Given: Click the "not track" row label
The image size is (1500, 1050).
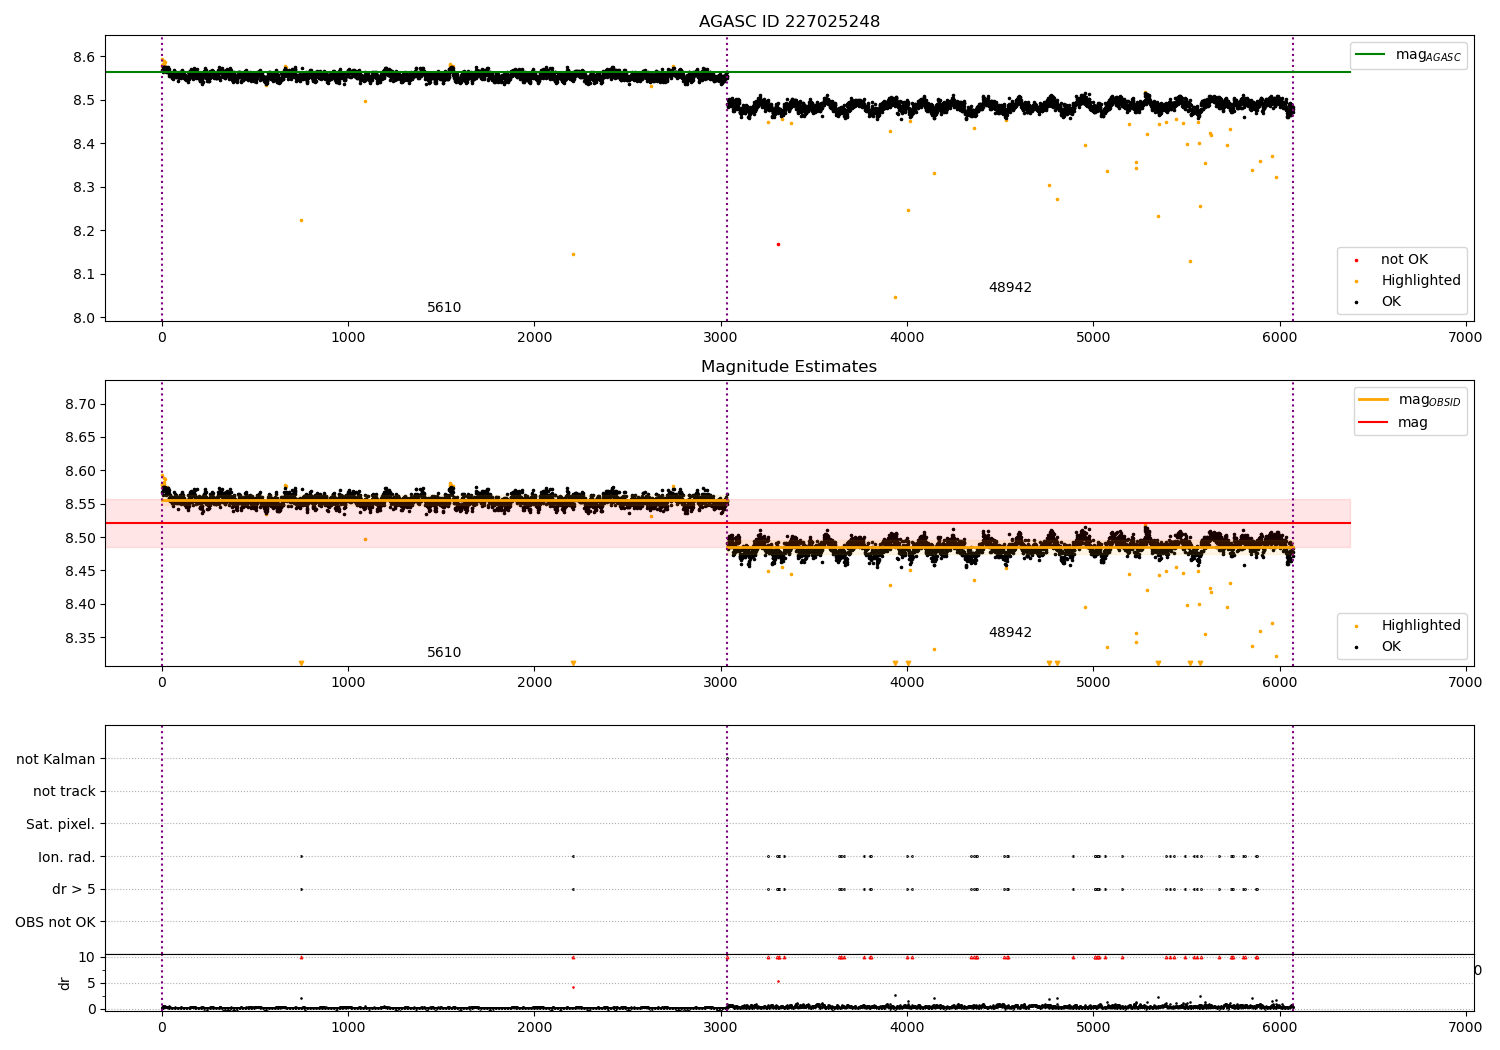Looking at the screenshot, I should coord(64,792).
